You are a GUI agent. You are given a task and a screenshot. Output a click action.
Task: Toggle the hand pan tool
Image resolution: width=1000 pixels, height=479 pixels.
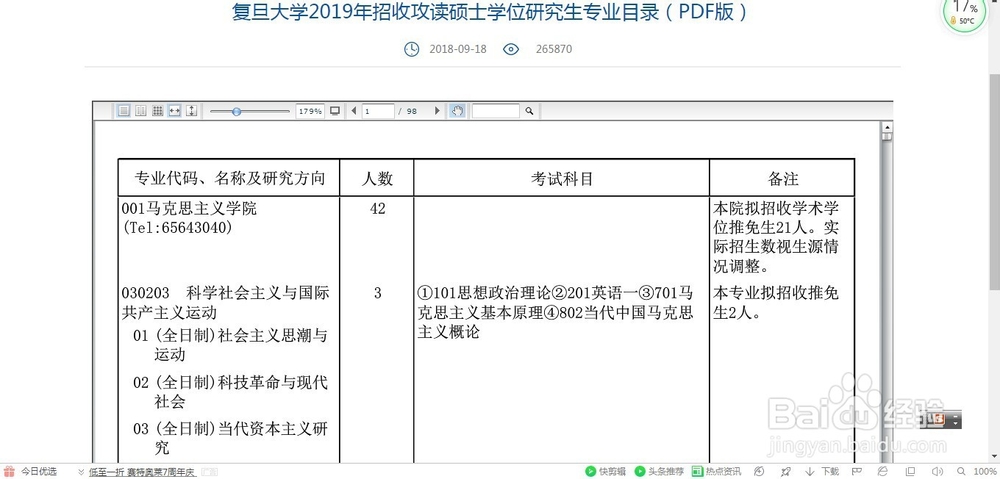(457, 111)
